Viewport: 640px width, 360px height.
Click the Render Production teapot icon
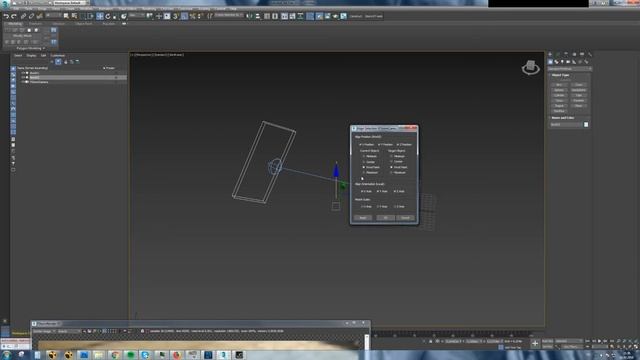tap(336, 16)
